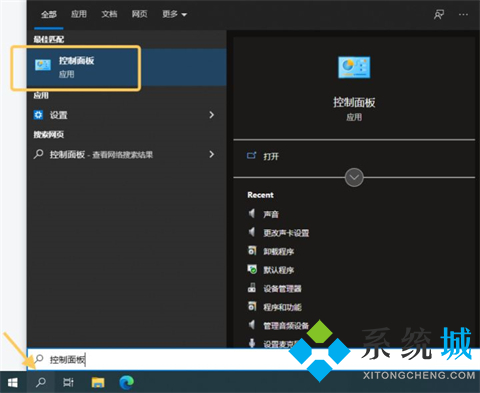Screen dimensions: 480x393
Task: Open Task View from the taskbar
Action: click(68, 382)
